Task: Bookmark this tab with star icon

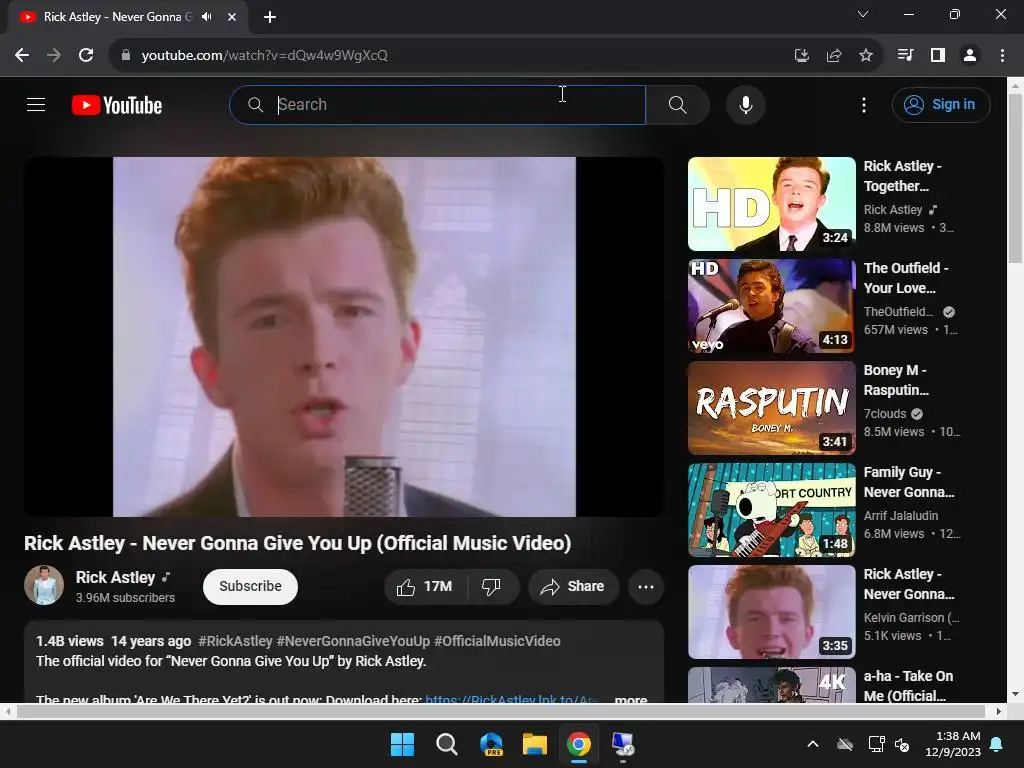Action: (865, 55)
